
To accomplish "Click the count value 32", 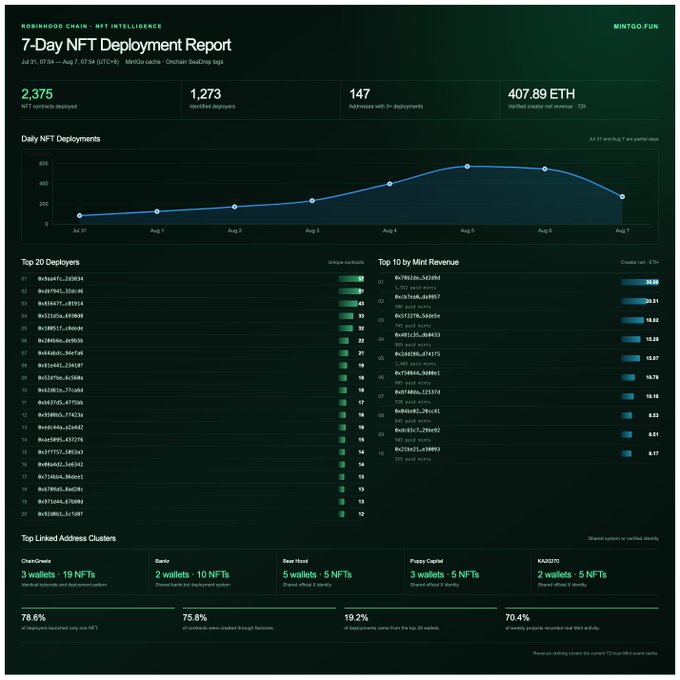I will (x=361, y=328).
